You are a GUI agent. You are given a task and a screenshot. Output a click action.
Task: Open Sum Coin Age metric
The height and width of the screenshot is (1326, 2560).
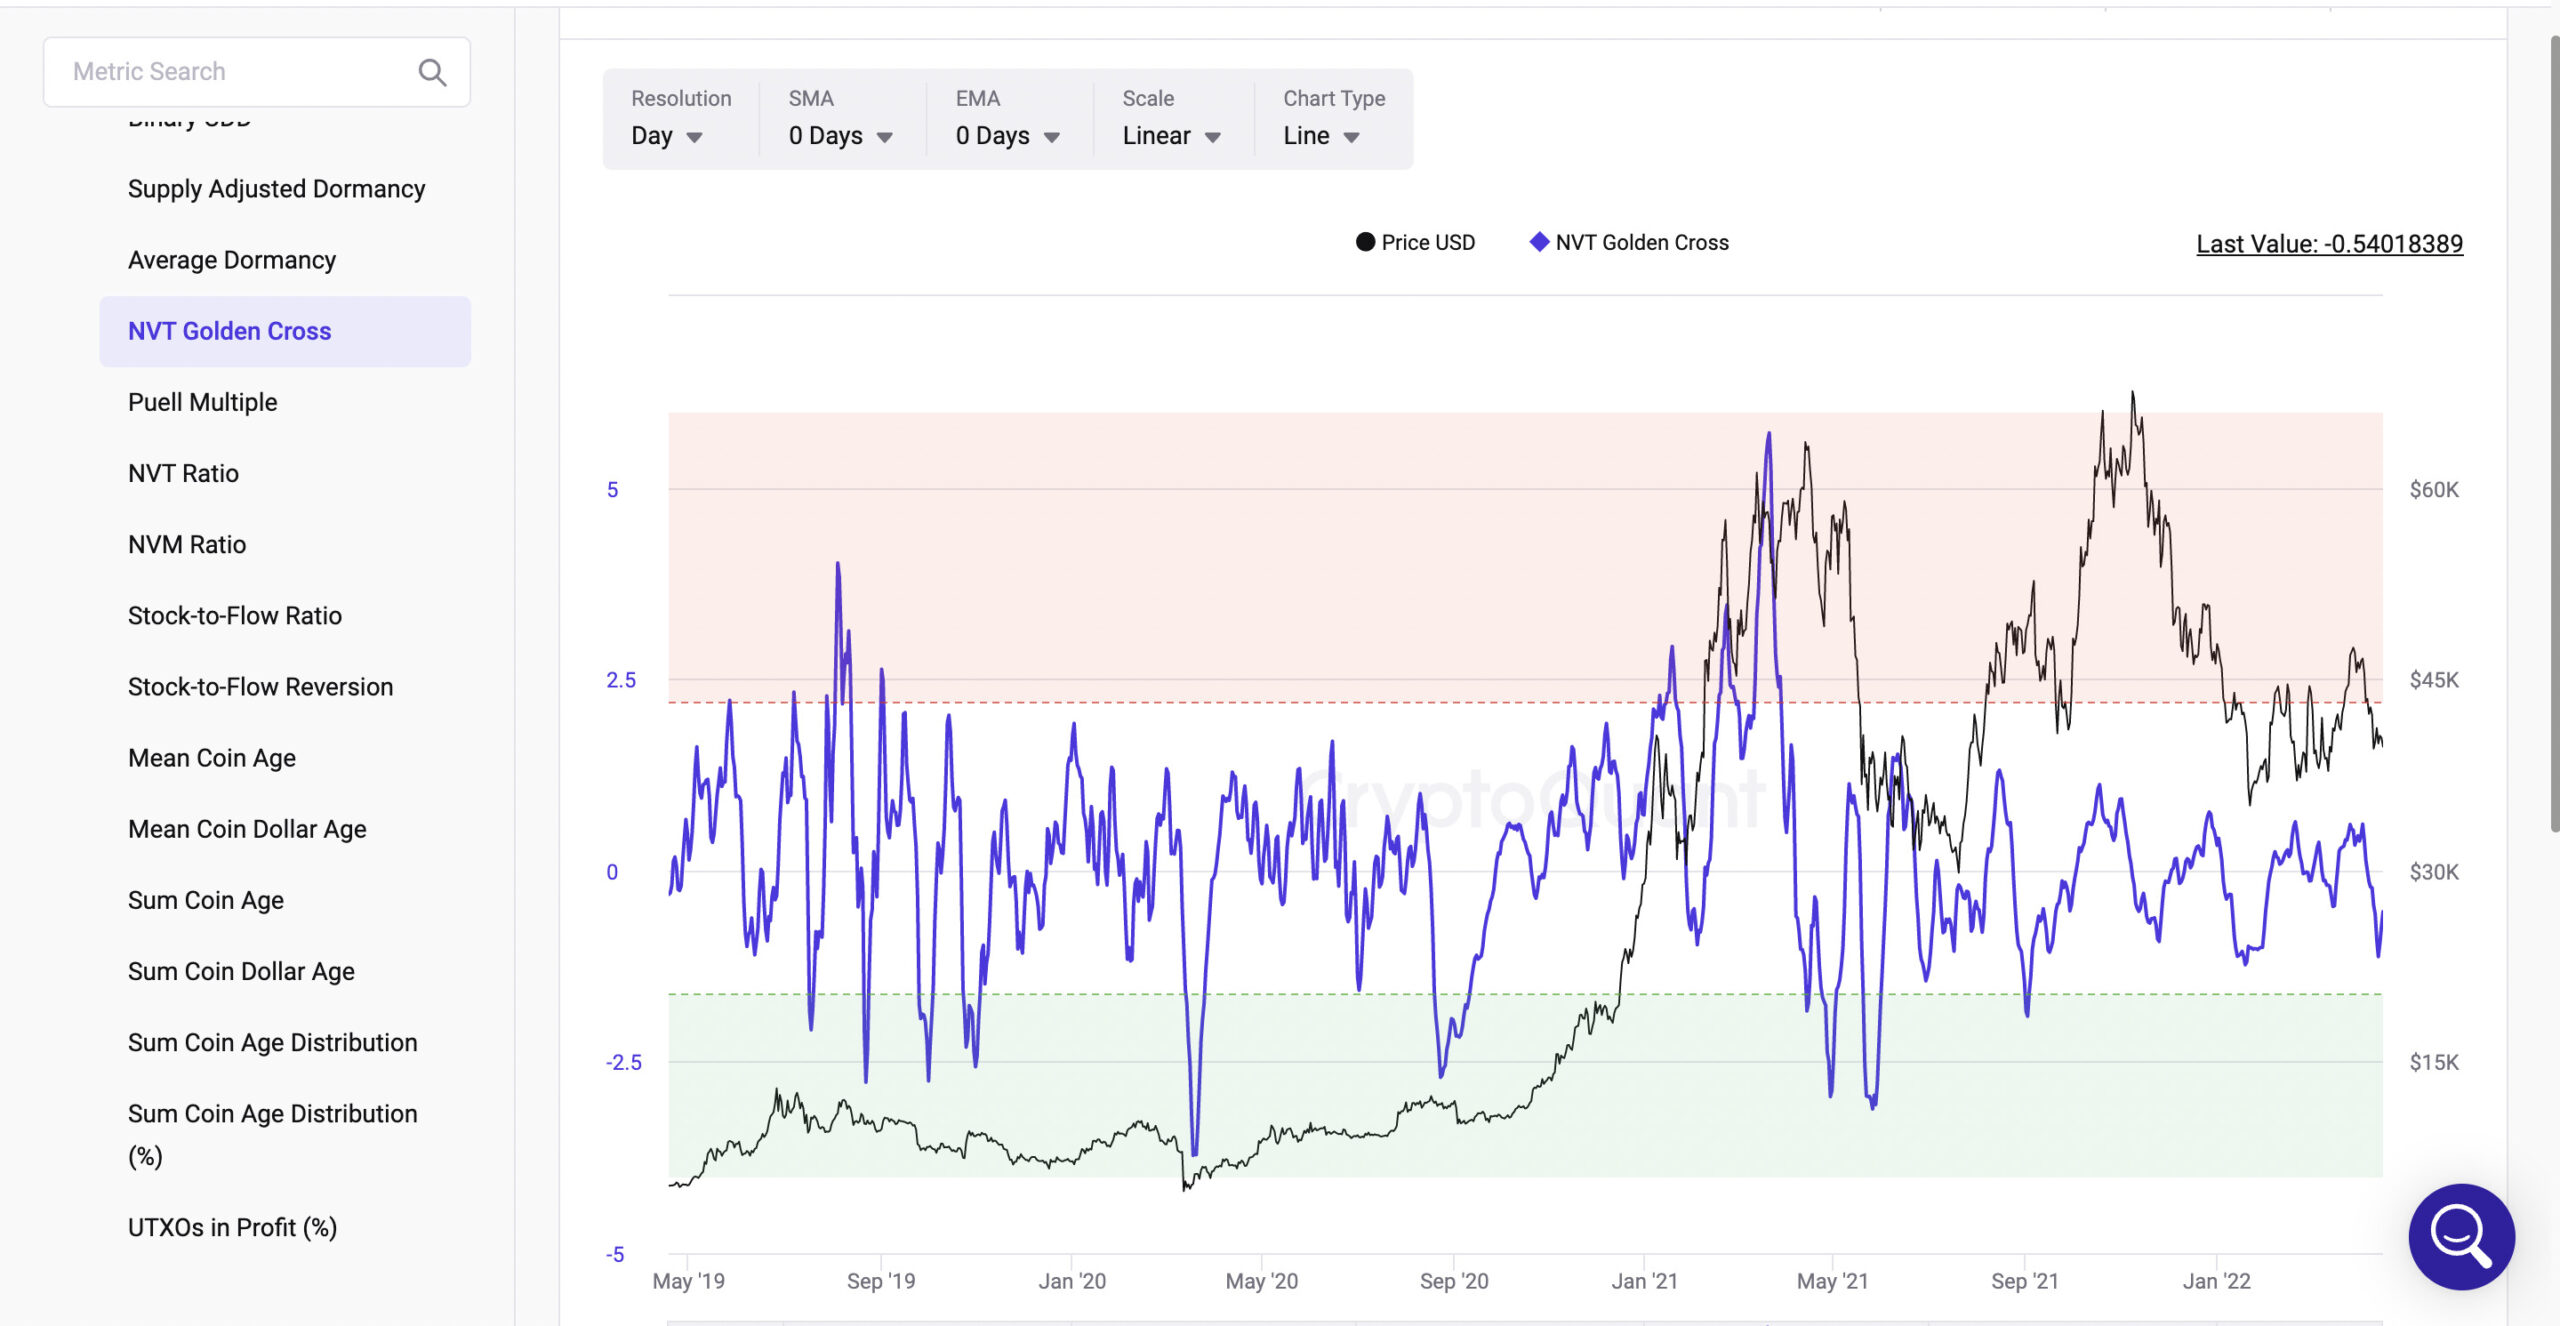[206, 899]
